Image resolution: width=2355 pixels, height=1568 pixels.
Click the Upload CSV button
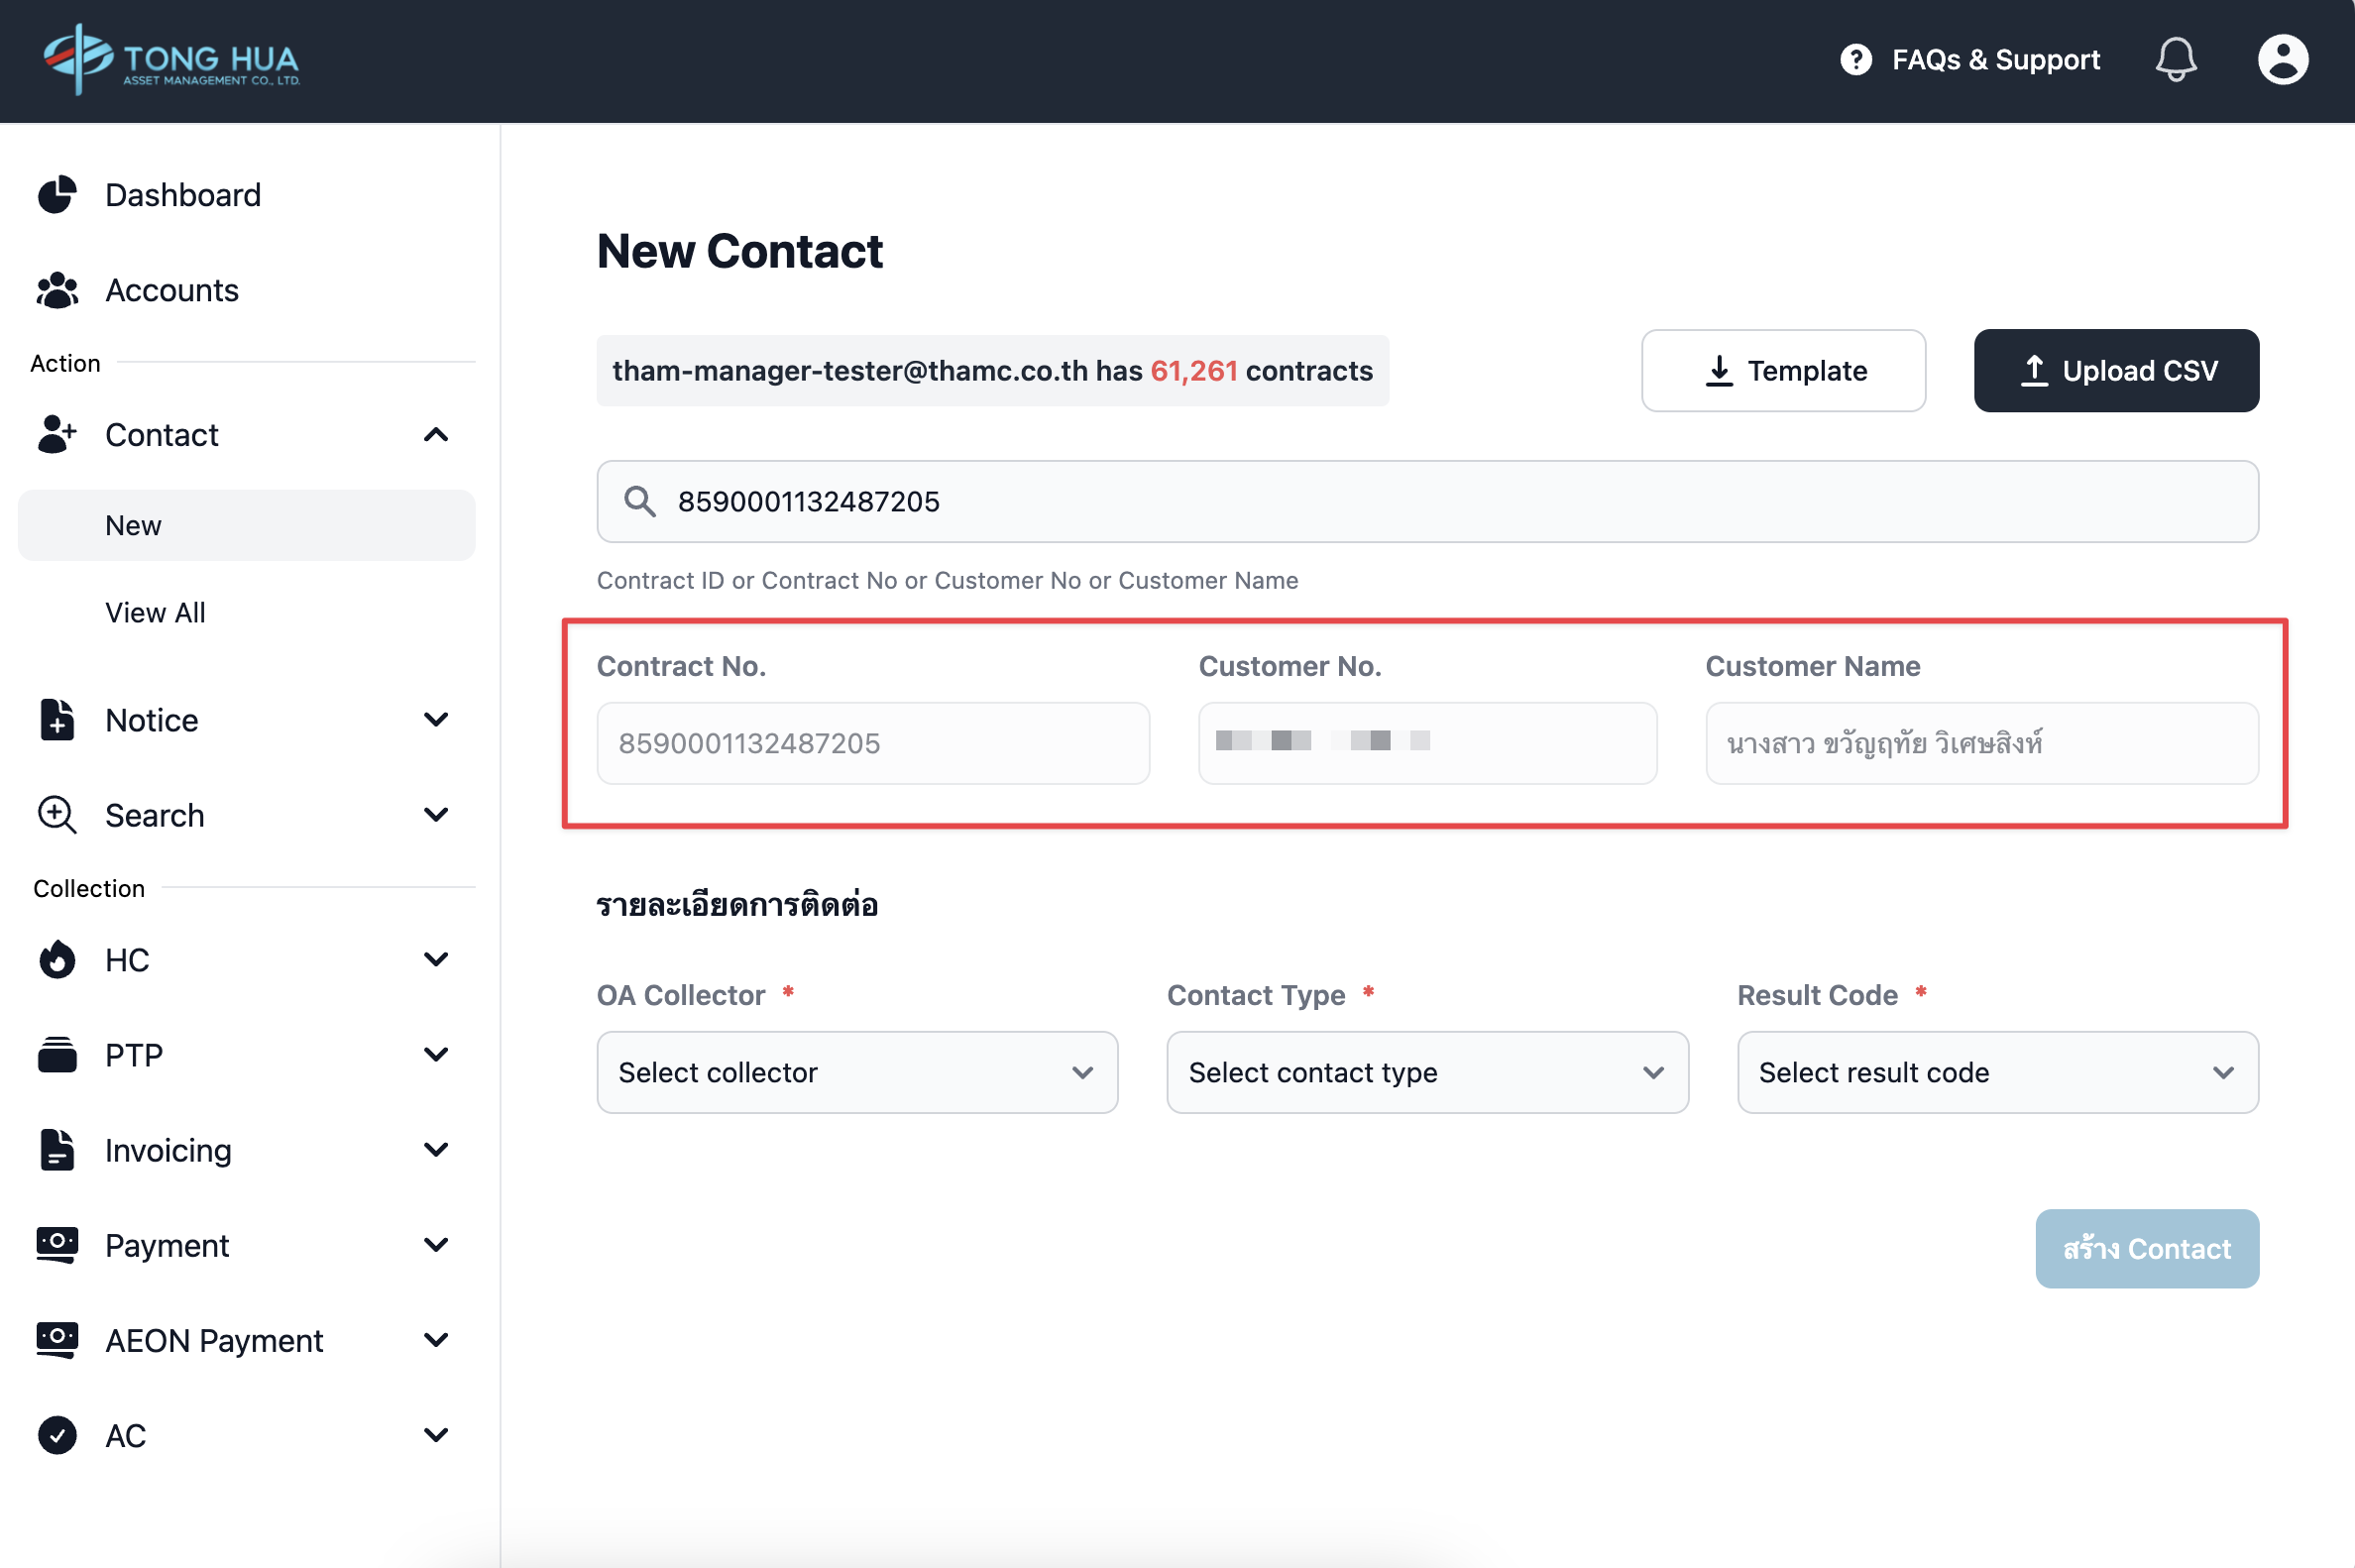point(2116,371)
